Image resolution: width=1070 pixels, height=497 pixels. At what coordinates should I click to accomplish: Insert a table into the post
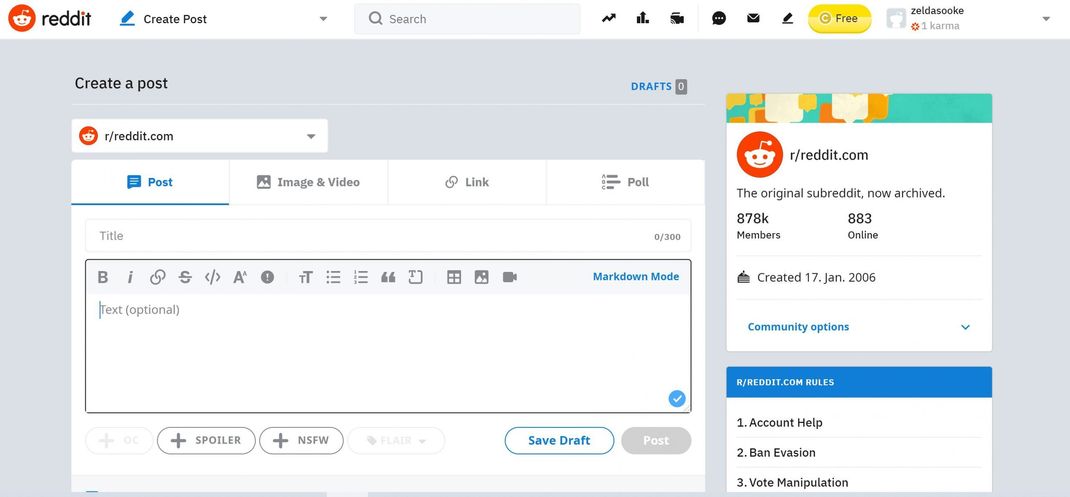(x=454, y=276)
